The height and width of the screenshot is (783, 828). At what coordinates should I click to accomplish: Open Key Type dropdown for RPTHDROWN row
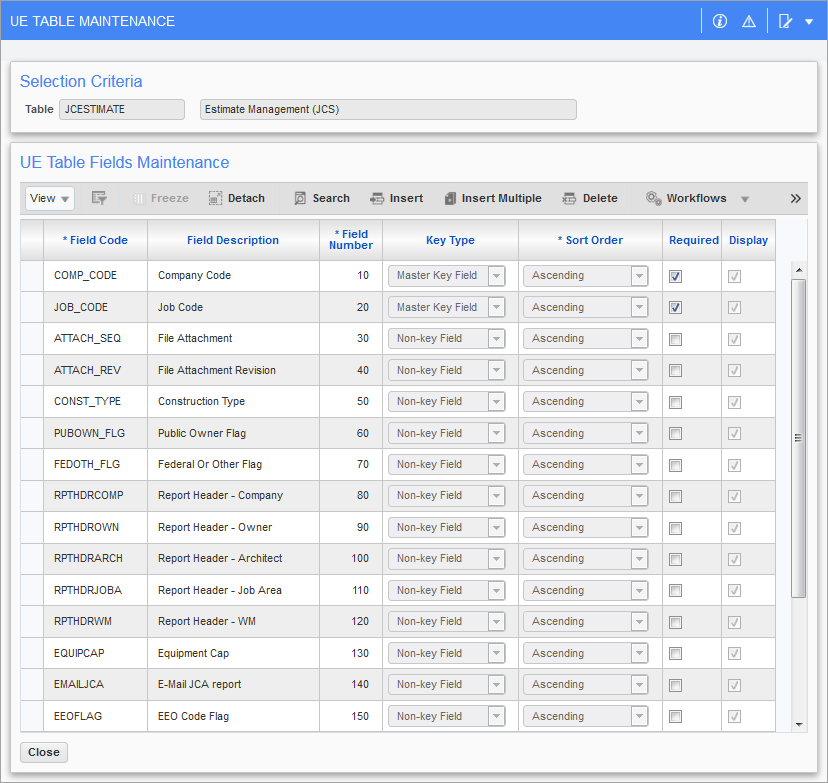[x=447, y=527]
